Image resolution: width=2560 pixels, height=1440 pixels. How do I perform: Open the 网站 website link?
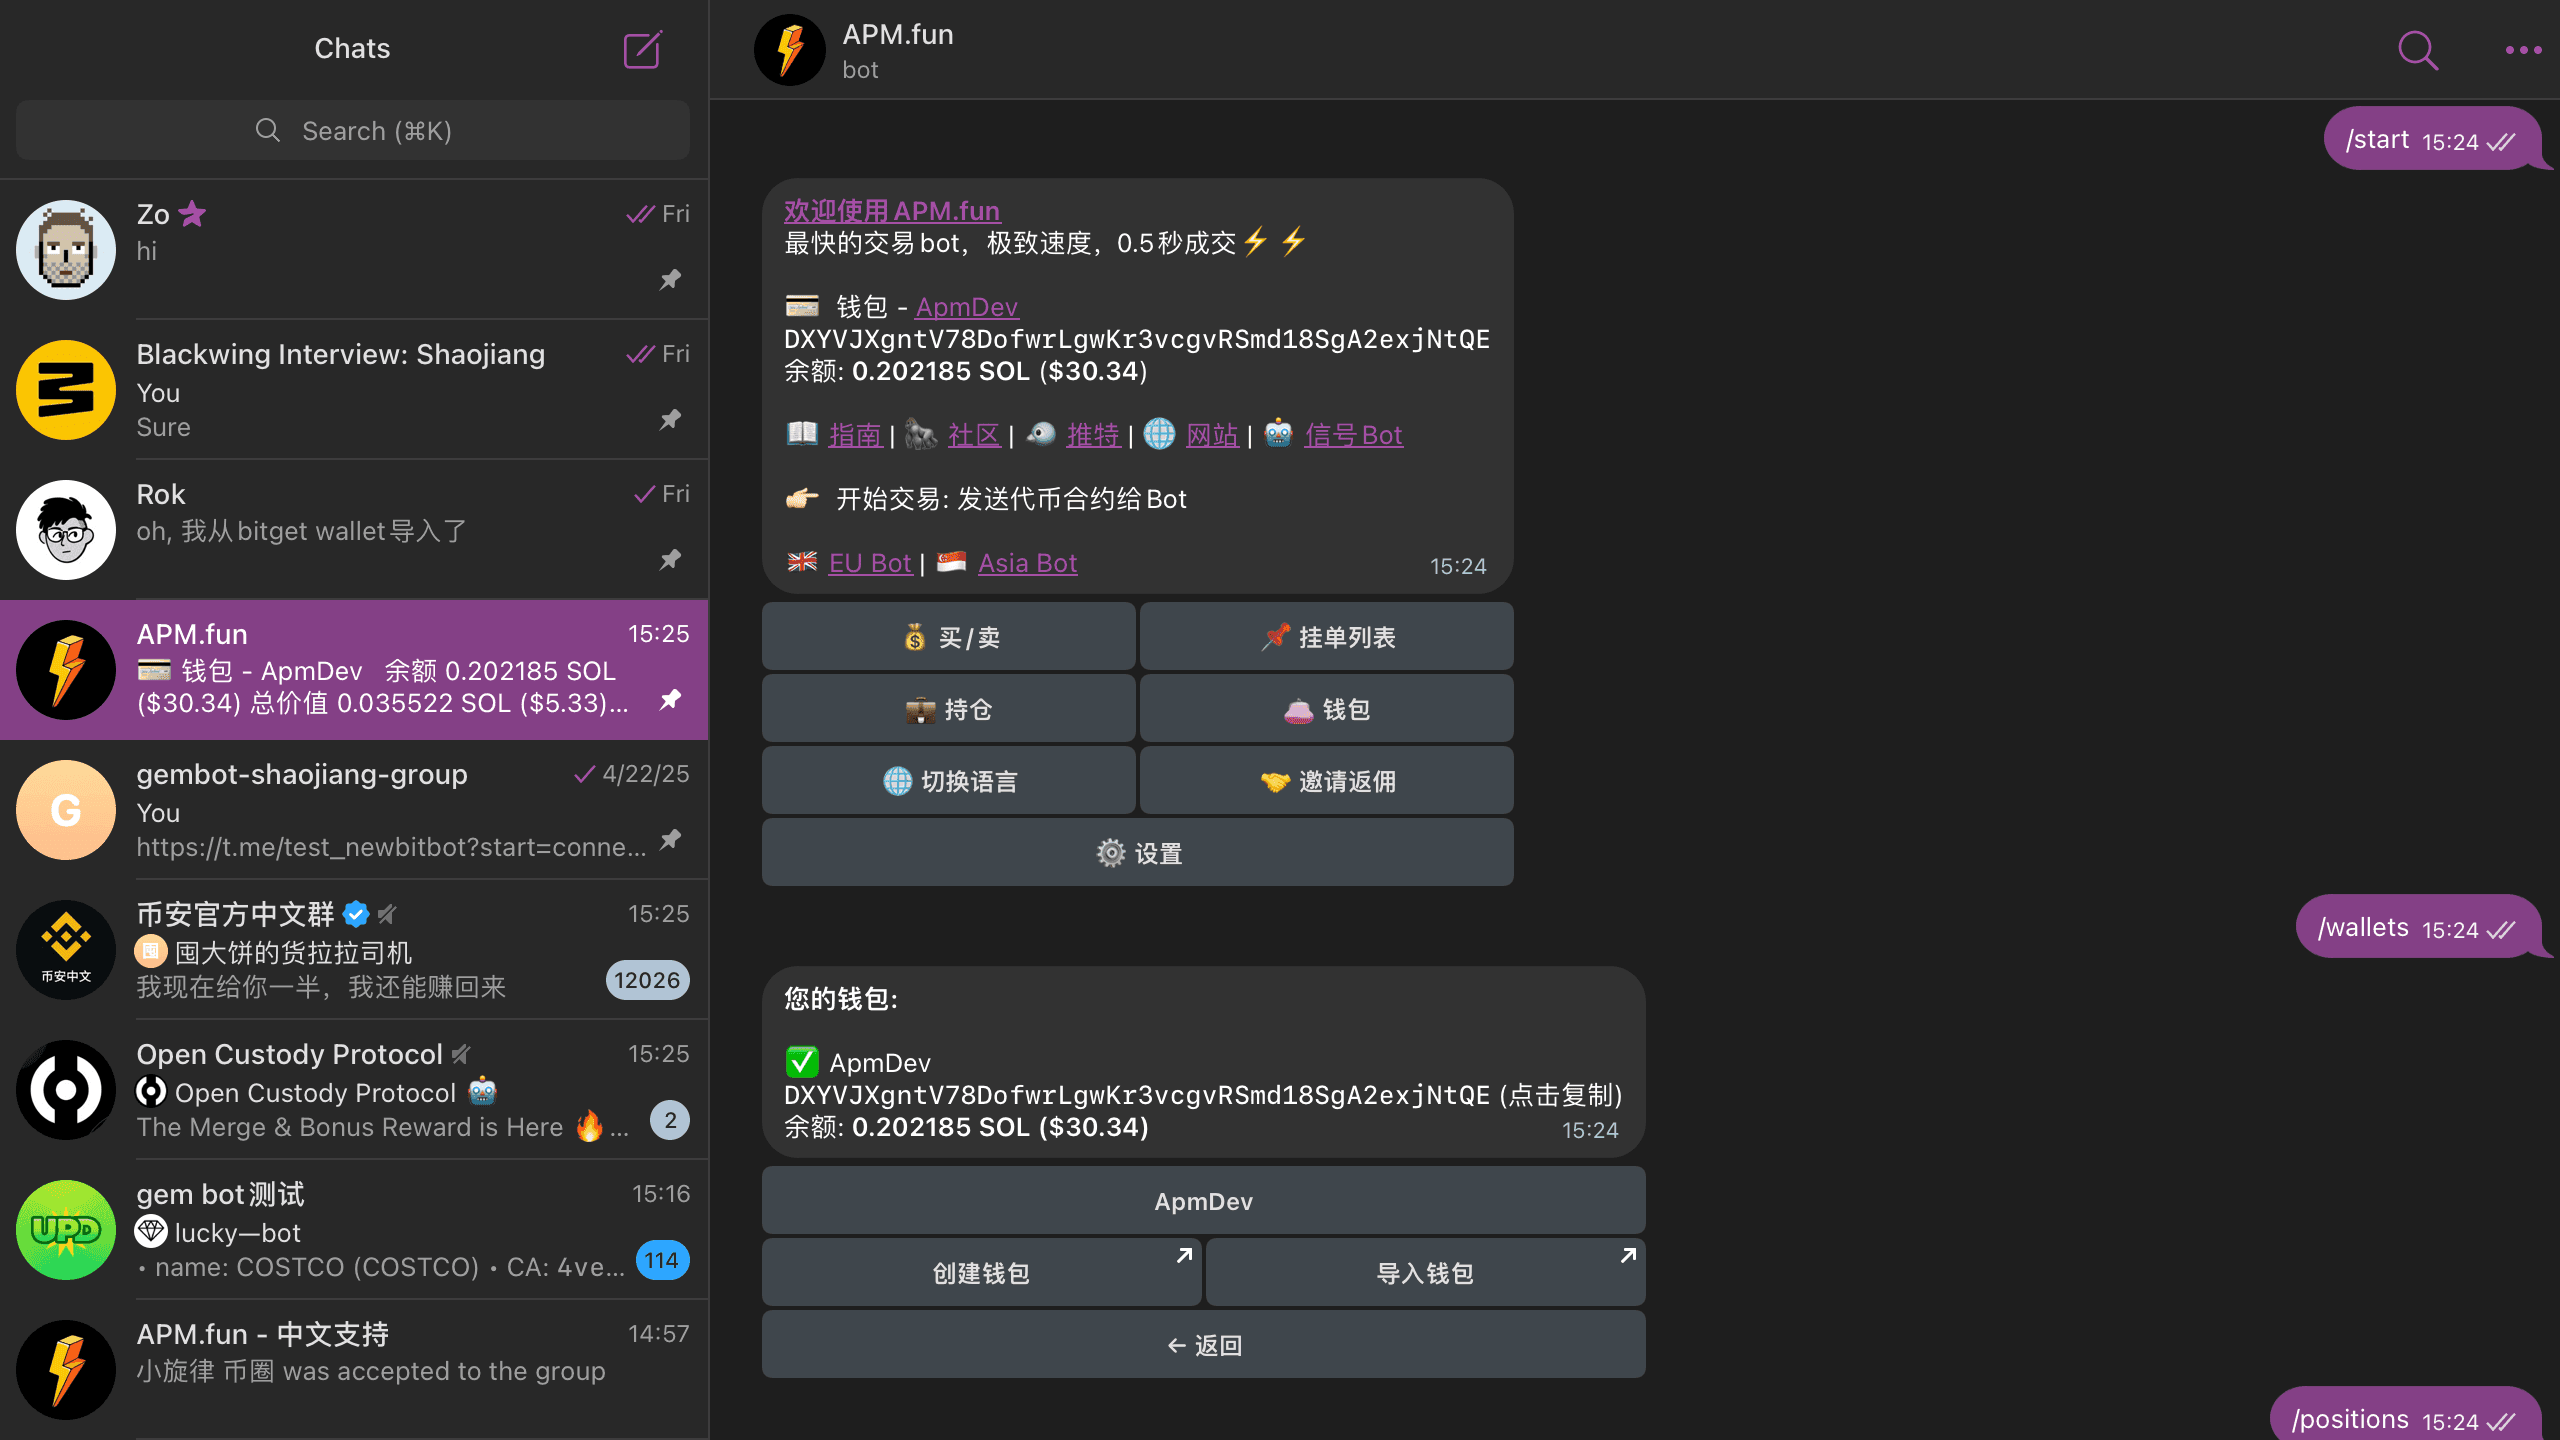[x=1212, y=434]
